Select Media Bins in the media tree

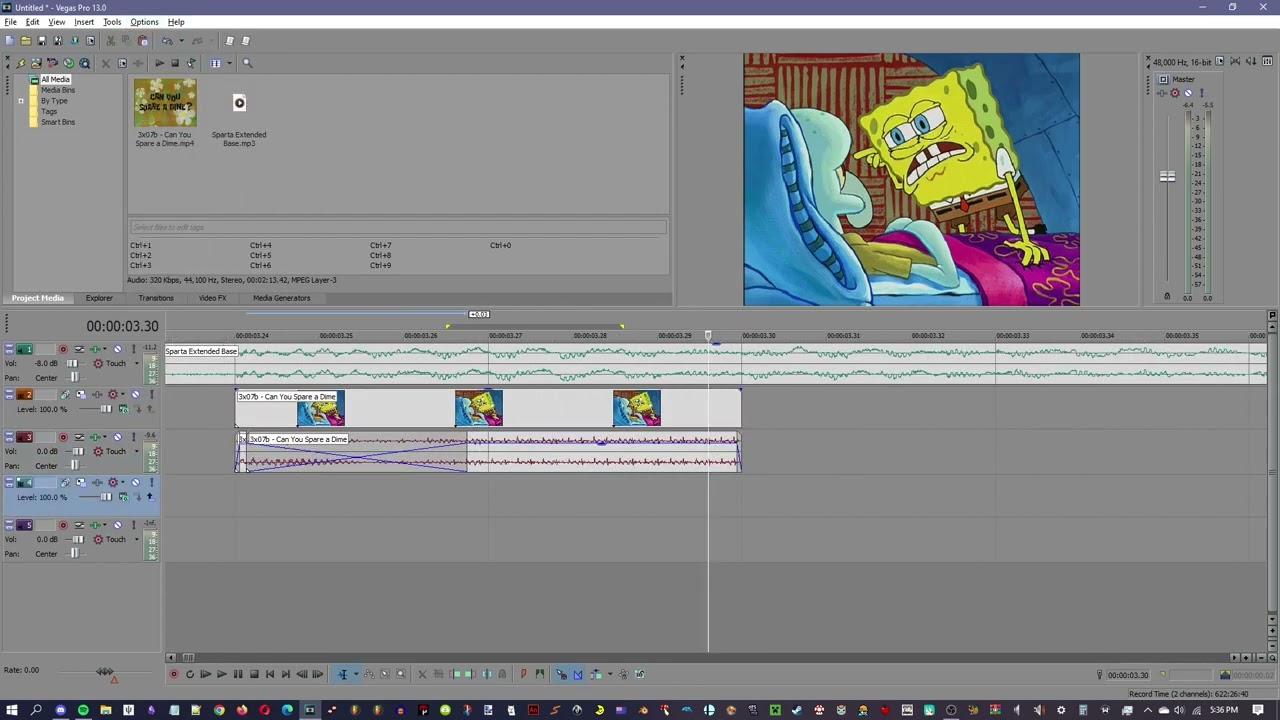(x=58, y=90)
